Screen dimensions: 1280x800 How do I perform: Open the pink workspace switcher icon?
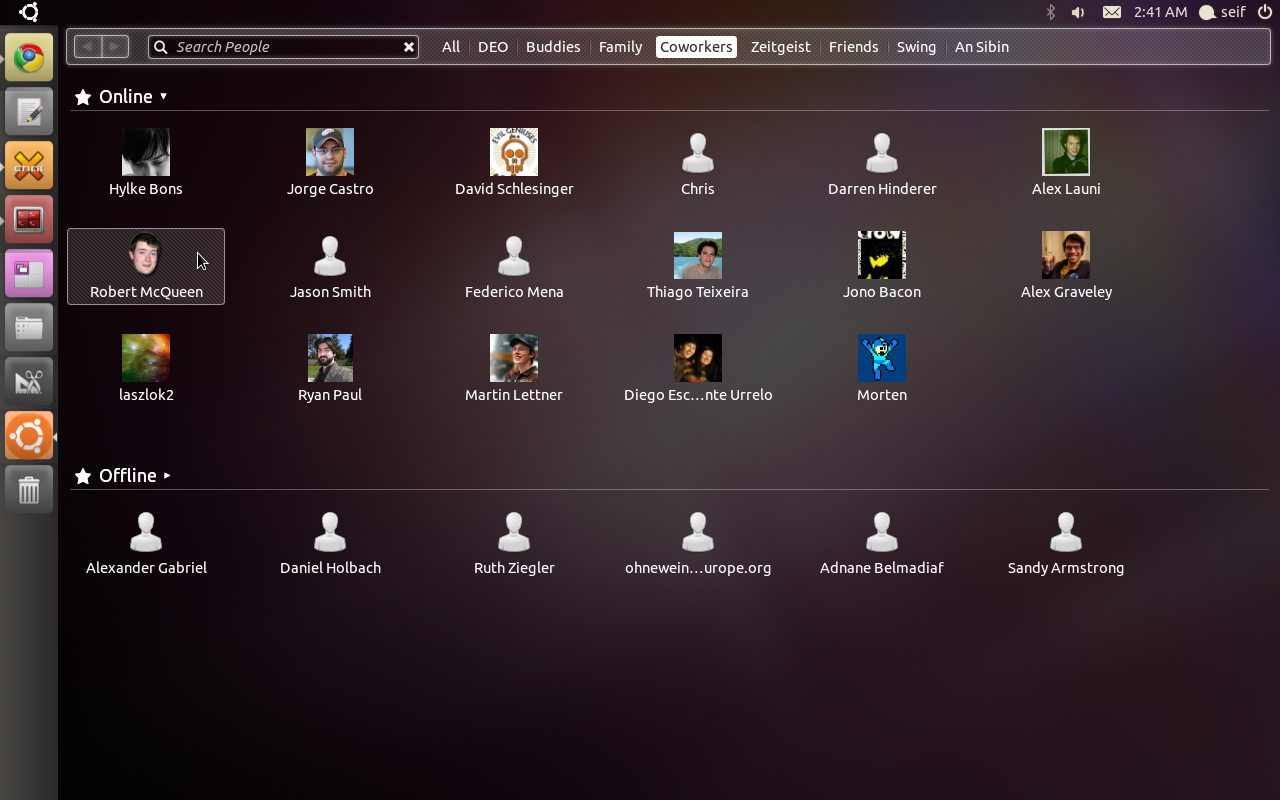pyautogui.click(x=29, y=274)
